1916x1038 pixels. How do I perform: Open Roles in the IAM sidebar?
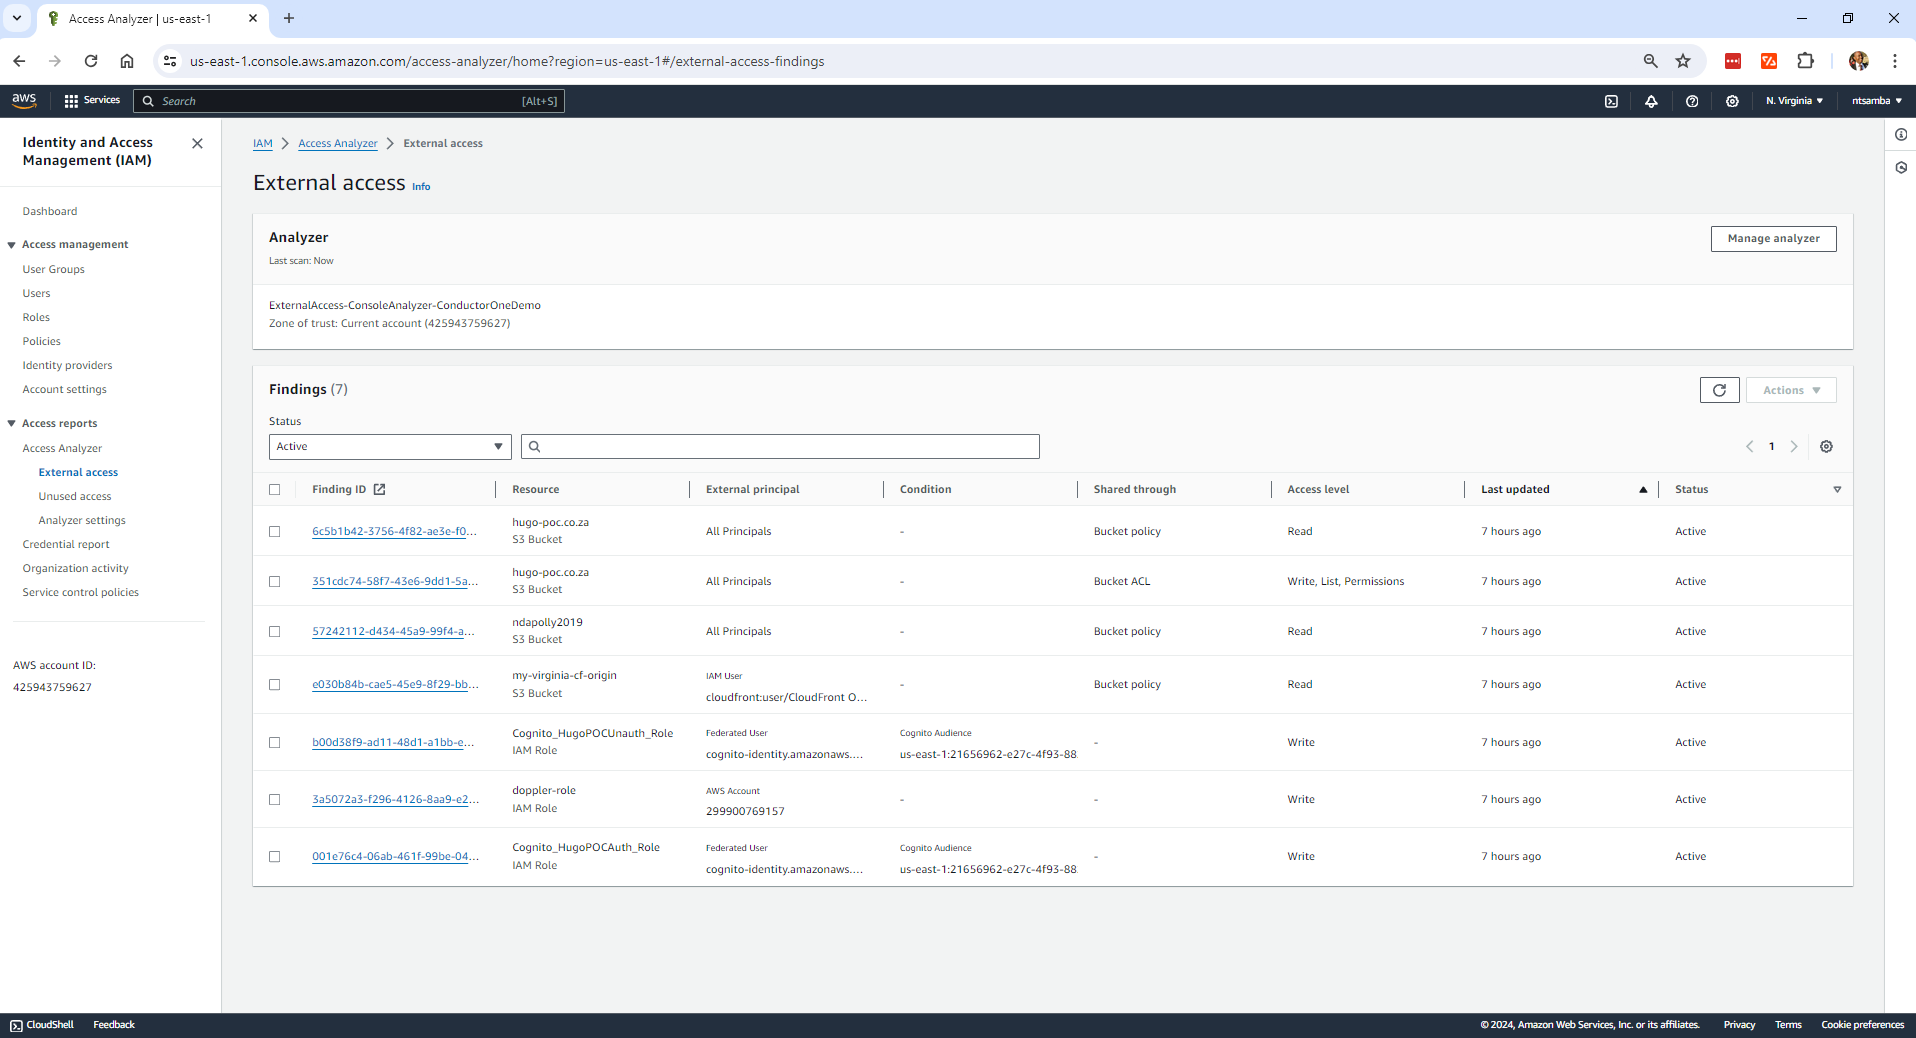click(36, 317)
